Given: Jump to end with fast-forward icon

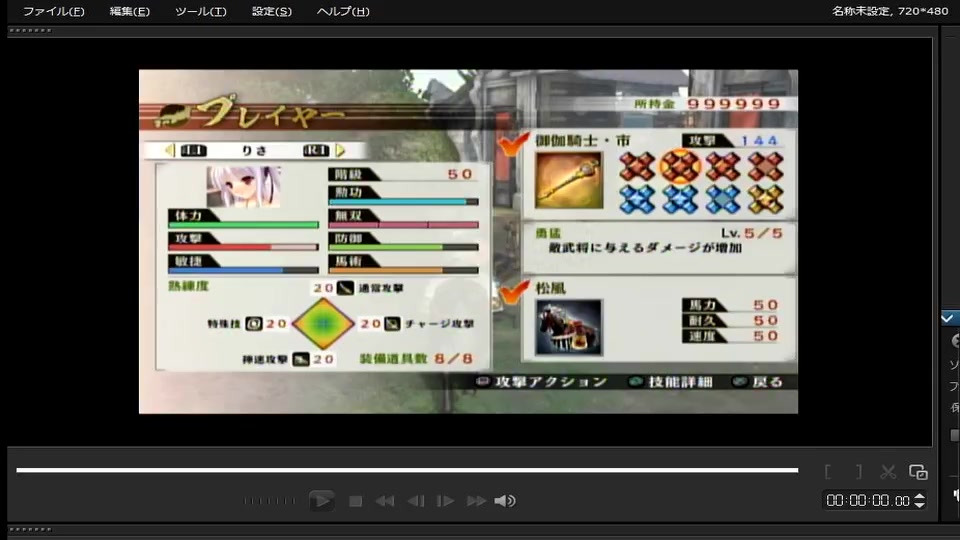Looking at the screenshot, I should point(476,501).
